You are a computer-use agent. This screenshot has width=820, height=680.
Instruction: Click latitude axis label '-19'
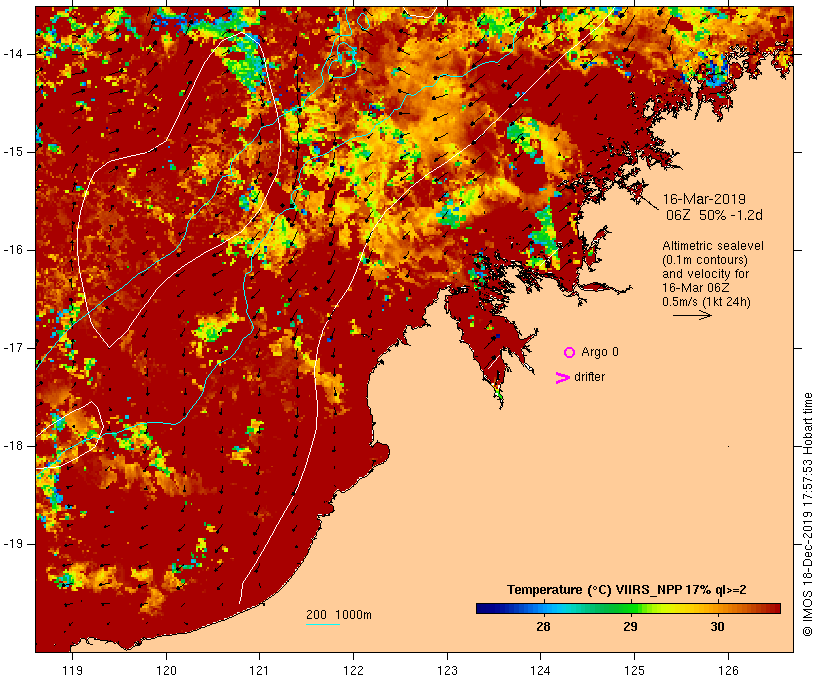[x=13, y=544]
